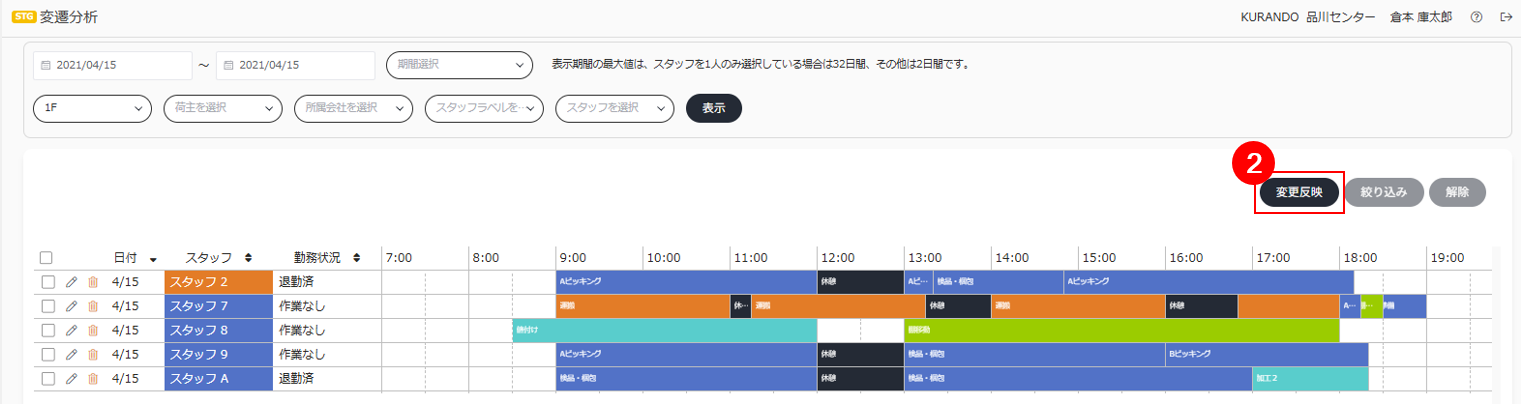Screen dimensions: 1521x404
Task: Select スタッフ 2's 休憩 block at 12:00
Action: coord(861,282)
